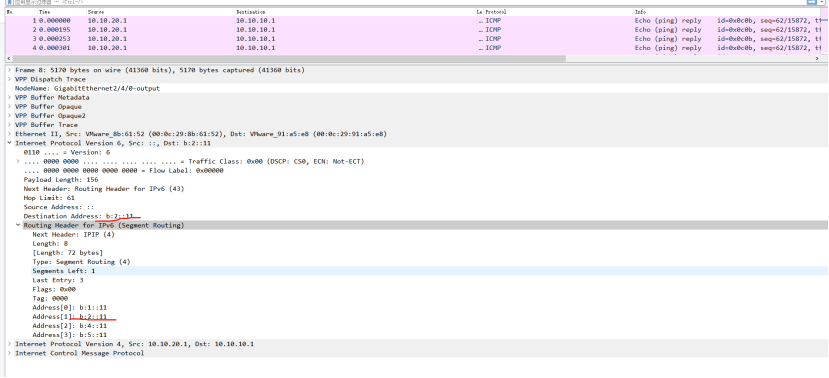
Task: Expand the Ethernet II node
Action: click(10, 134)
